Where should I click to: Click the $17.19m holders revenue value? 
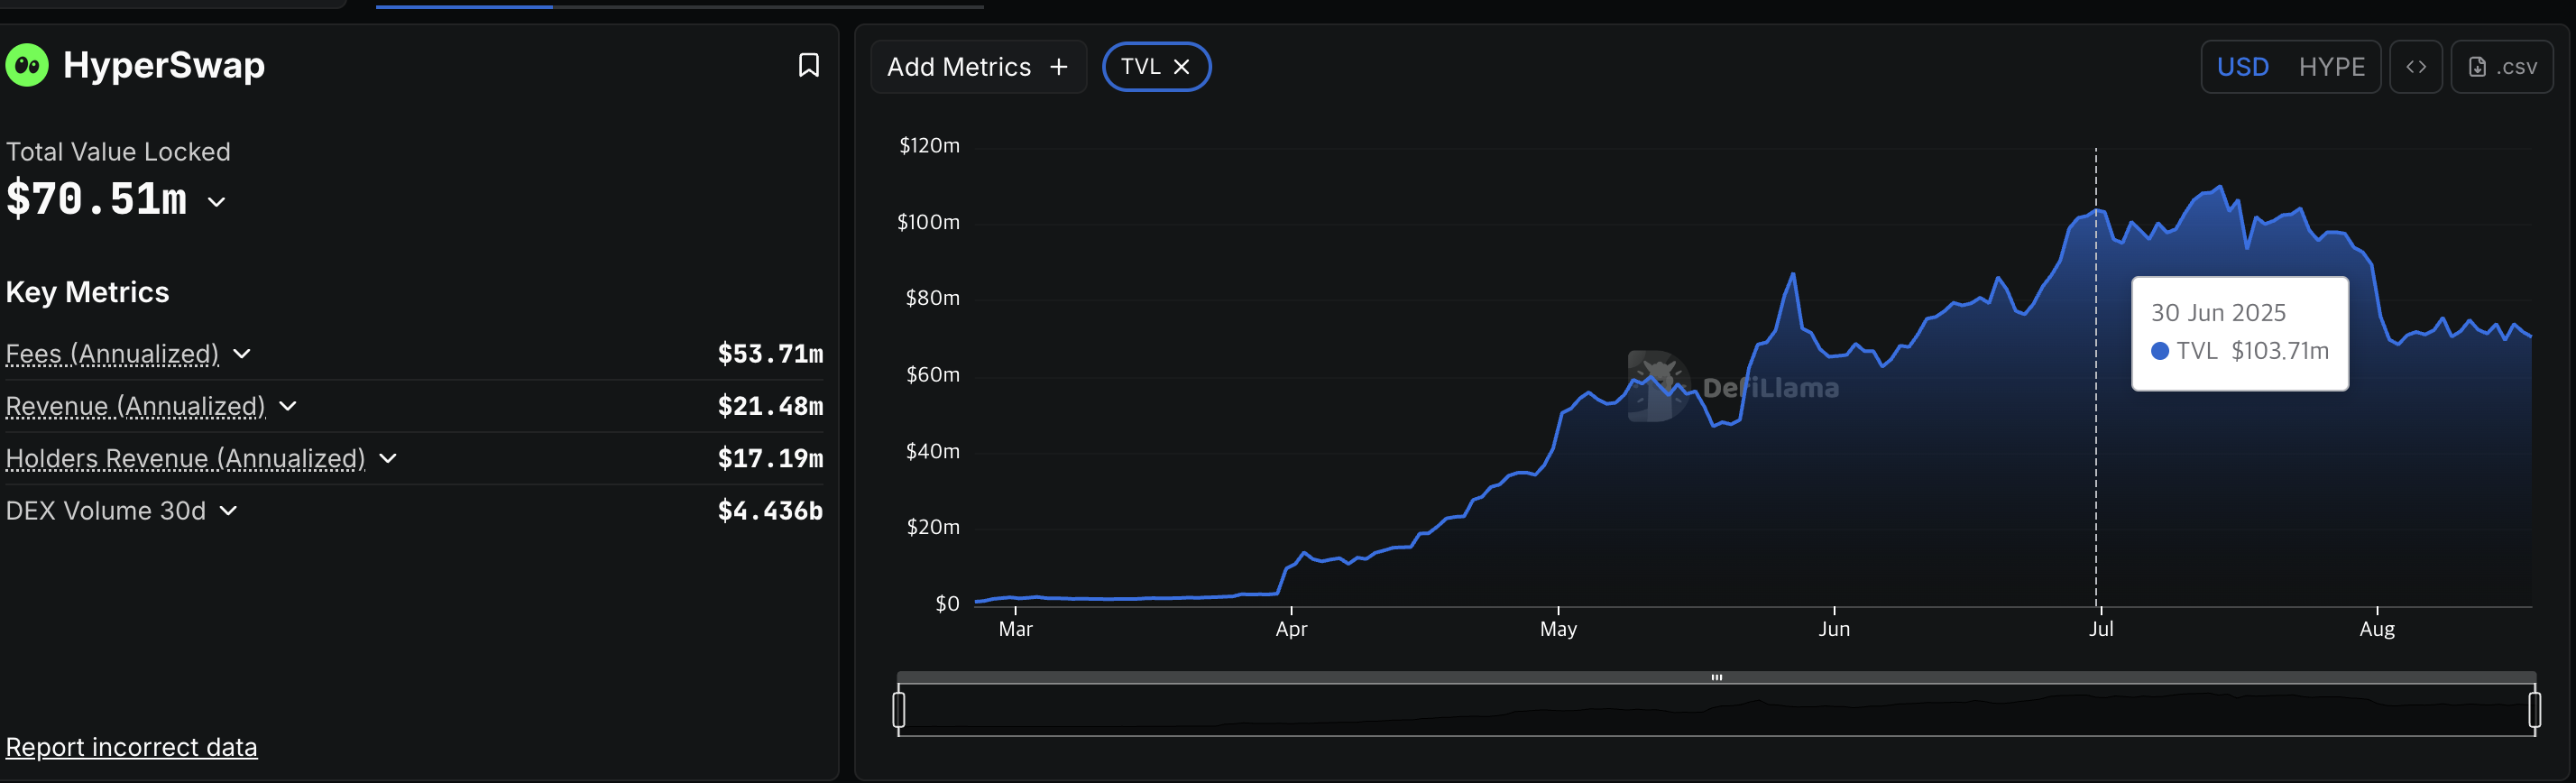pos(770,458)
